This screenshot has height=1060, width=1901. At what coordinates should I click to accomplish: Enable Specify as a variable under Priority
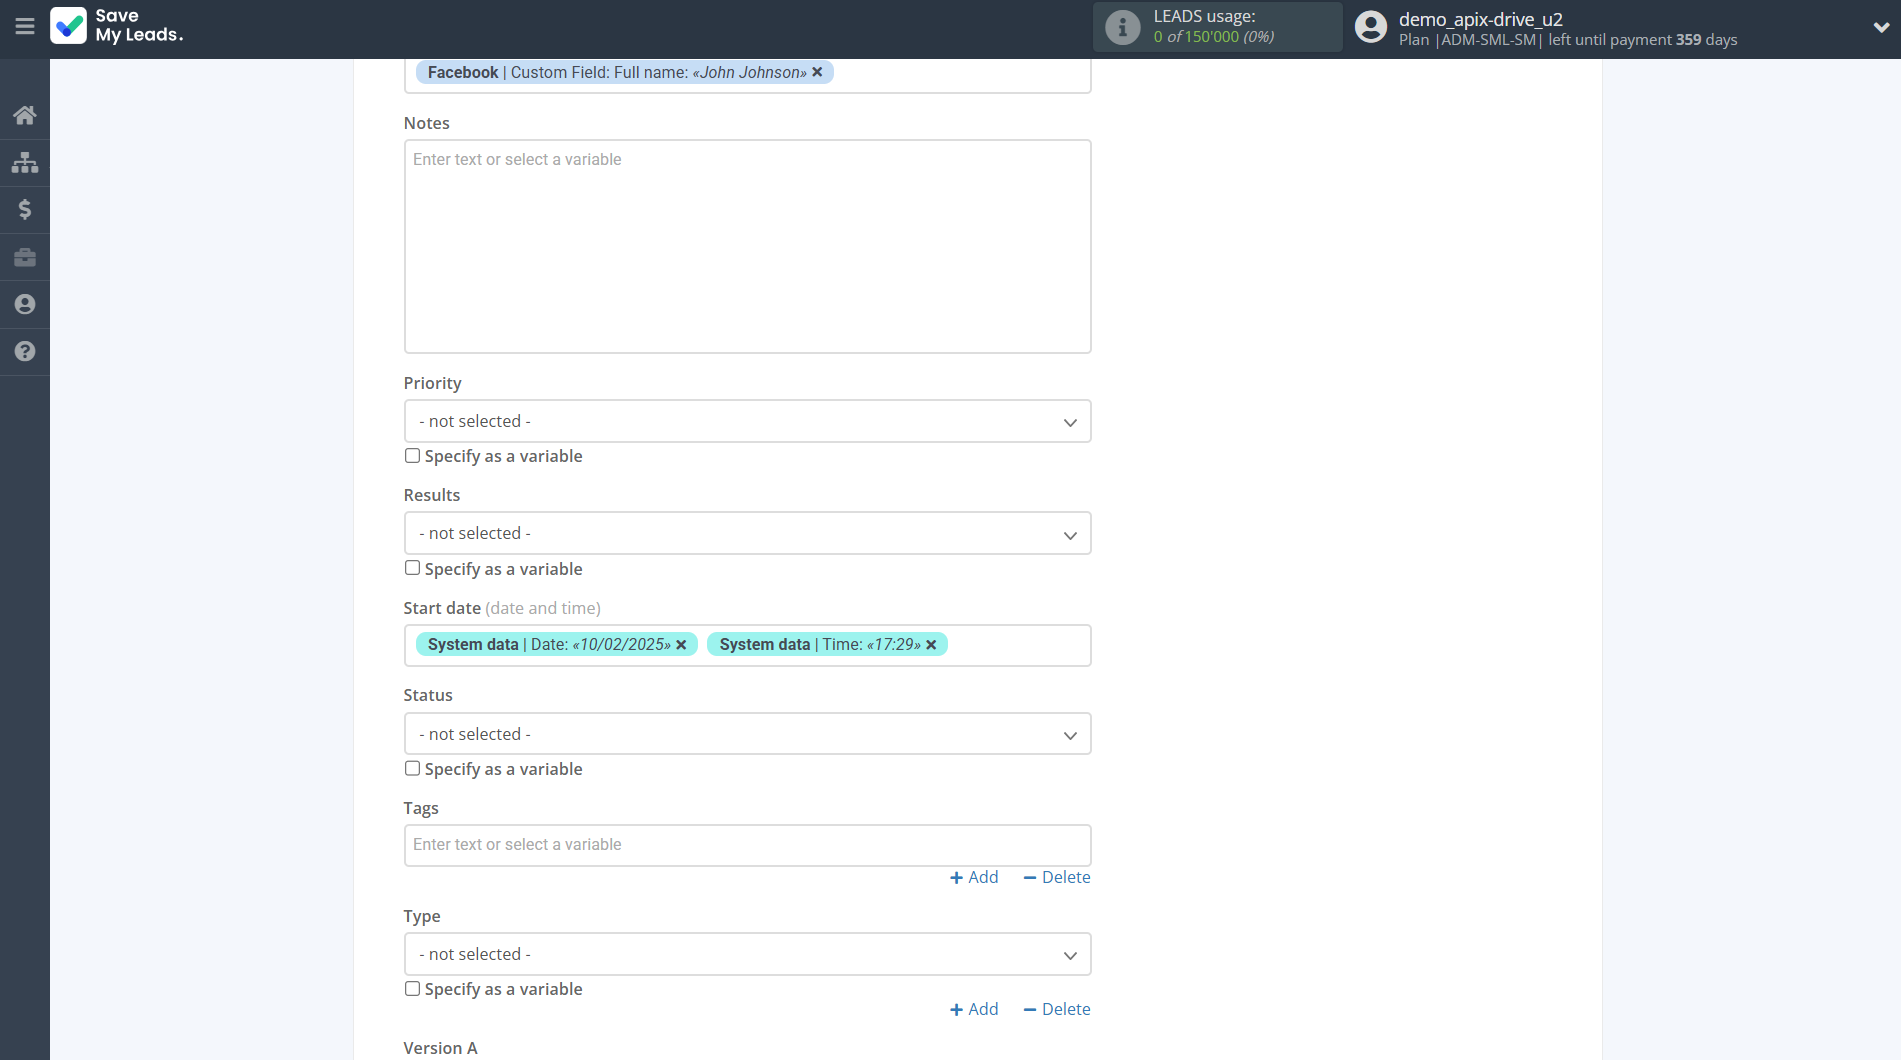412,456
